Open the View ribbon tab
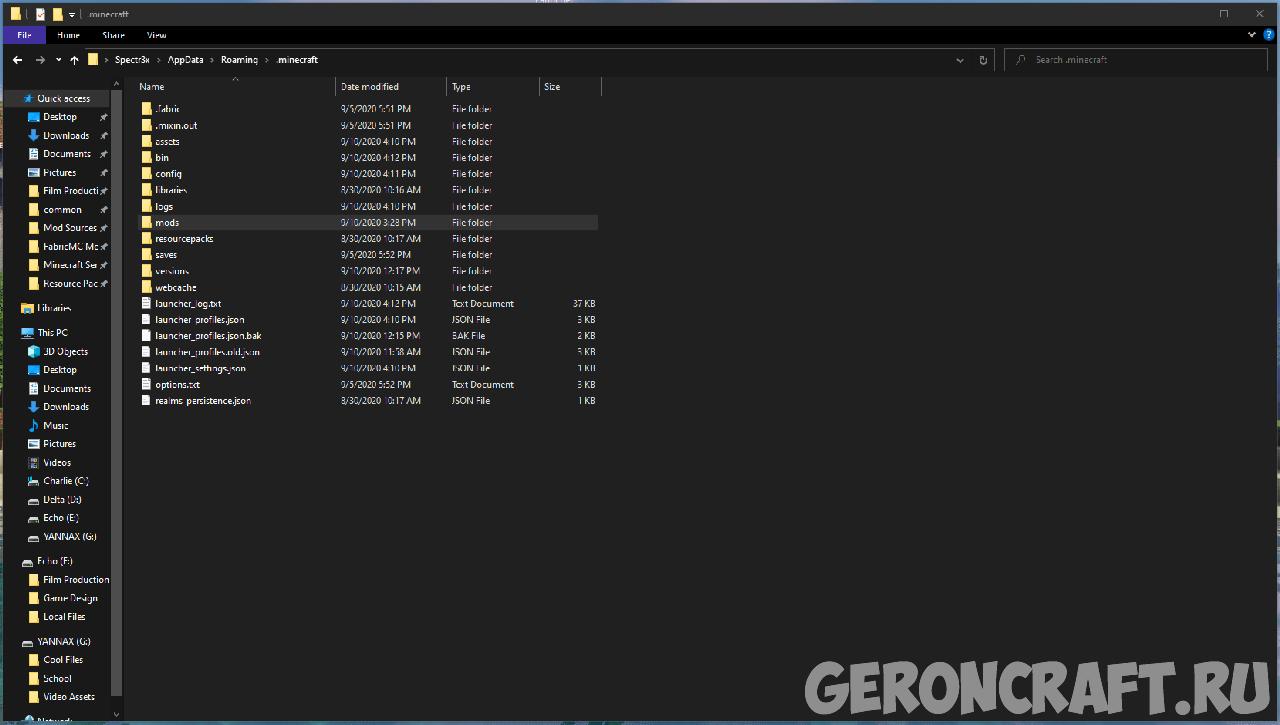This screenshot has width=1280, height=725. (156, 35)
